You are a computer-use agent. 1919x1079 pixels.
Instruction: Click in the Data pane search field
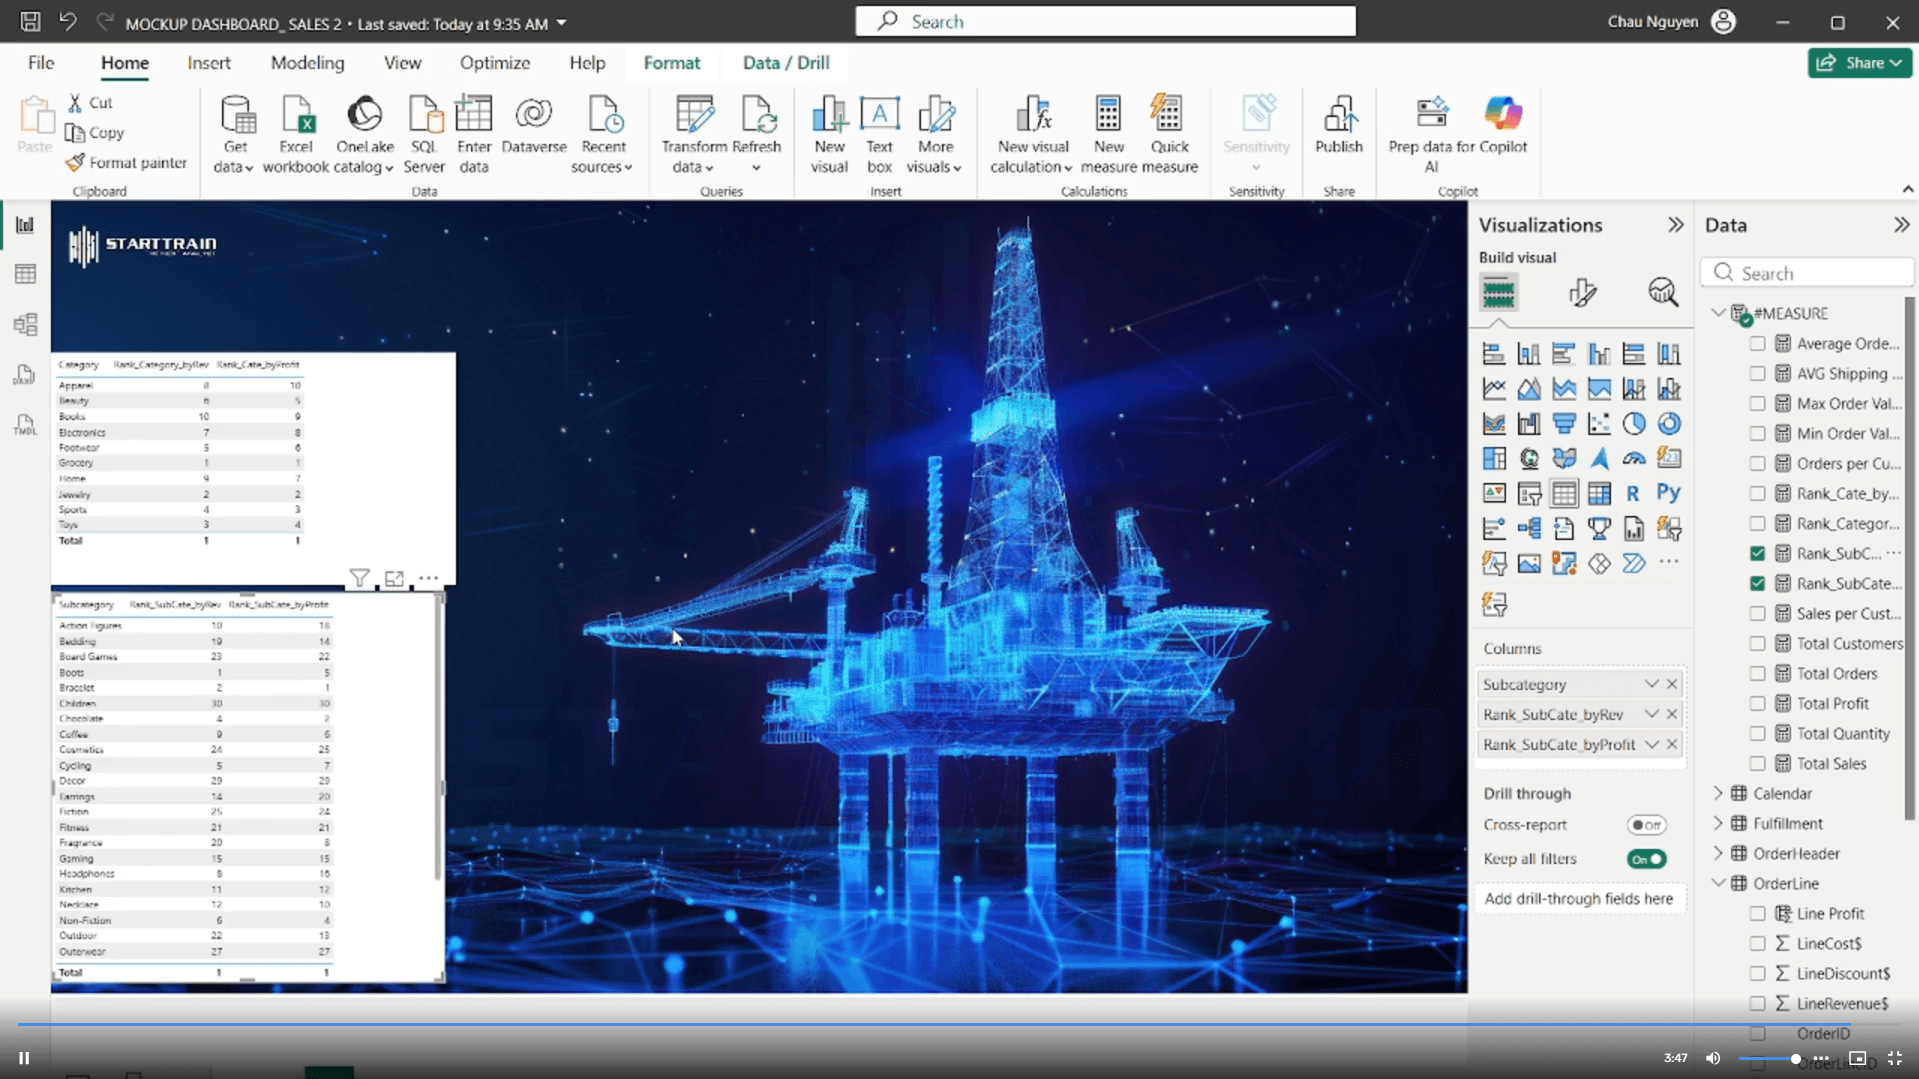tap(1807, 273)
